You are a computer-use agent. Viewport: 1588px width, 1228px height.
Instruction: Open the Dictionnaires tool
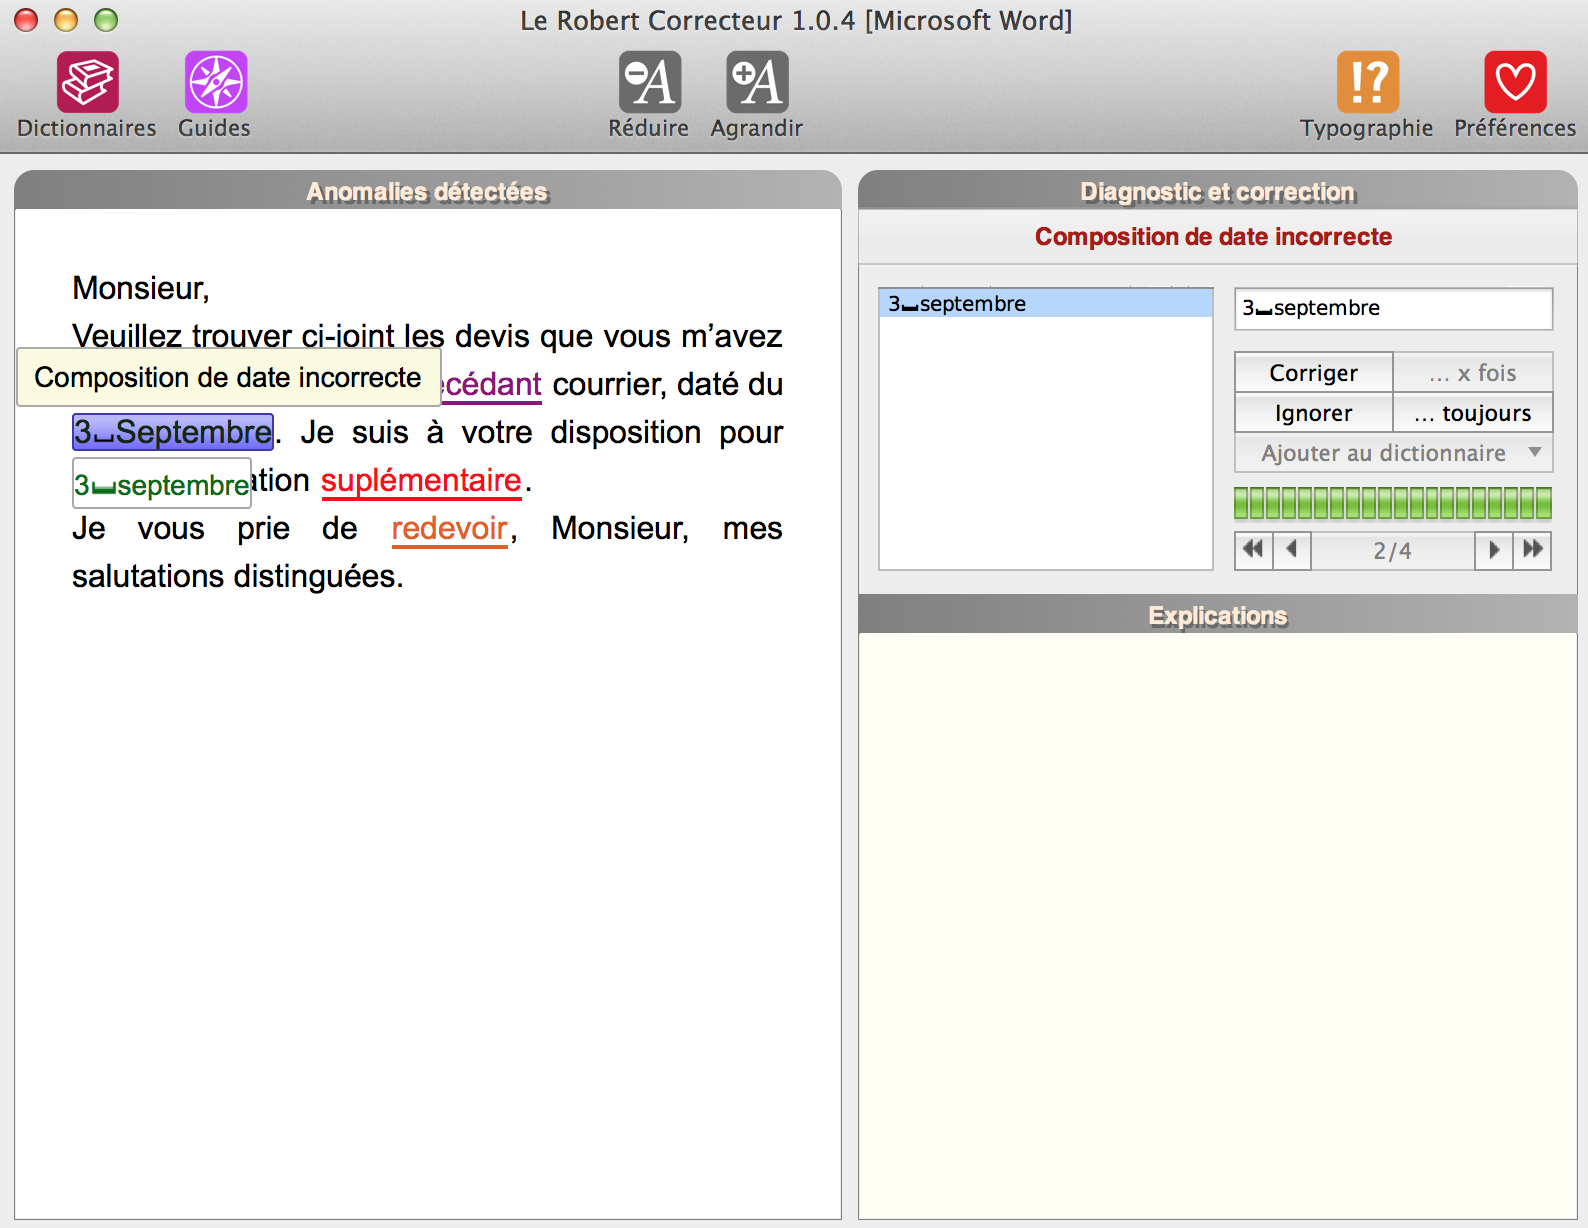87,82
